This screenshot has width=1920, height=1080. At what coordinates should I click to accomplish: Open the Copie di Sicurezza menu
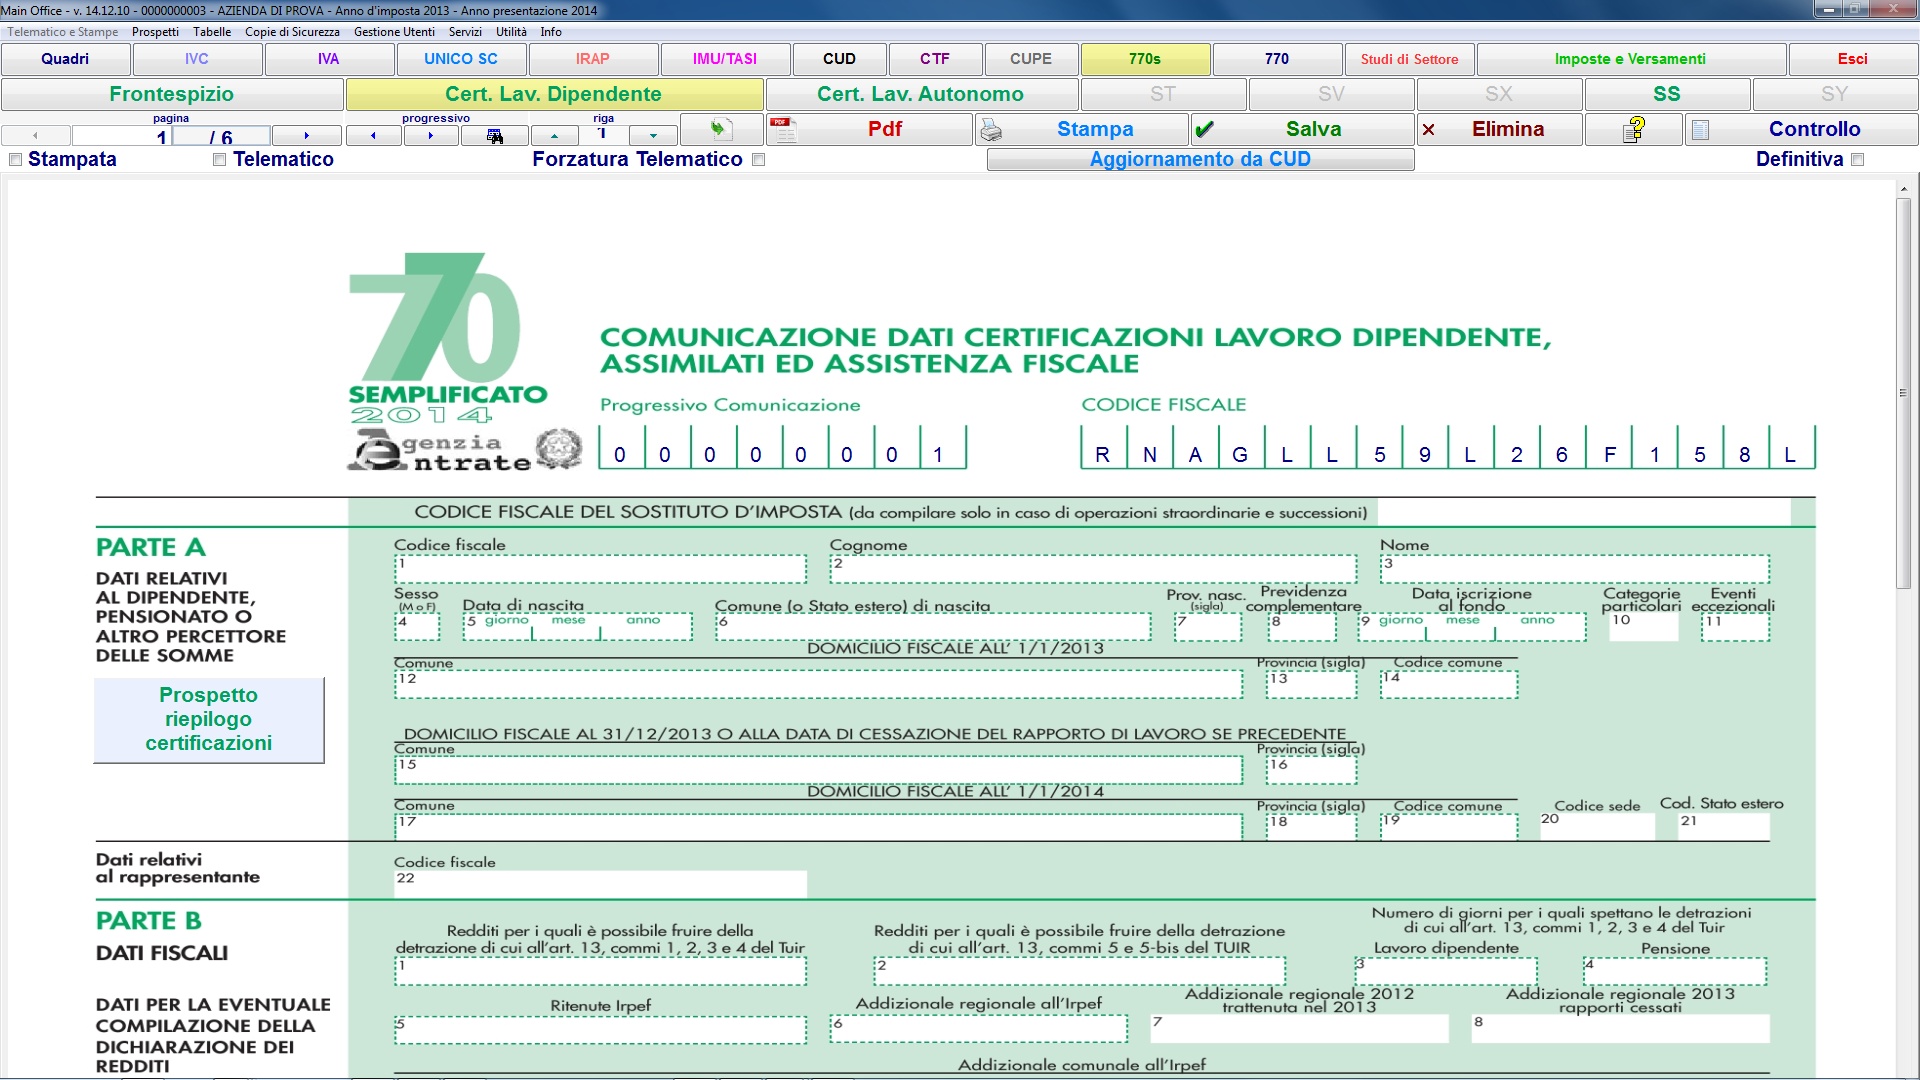[292, 32]
